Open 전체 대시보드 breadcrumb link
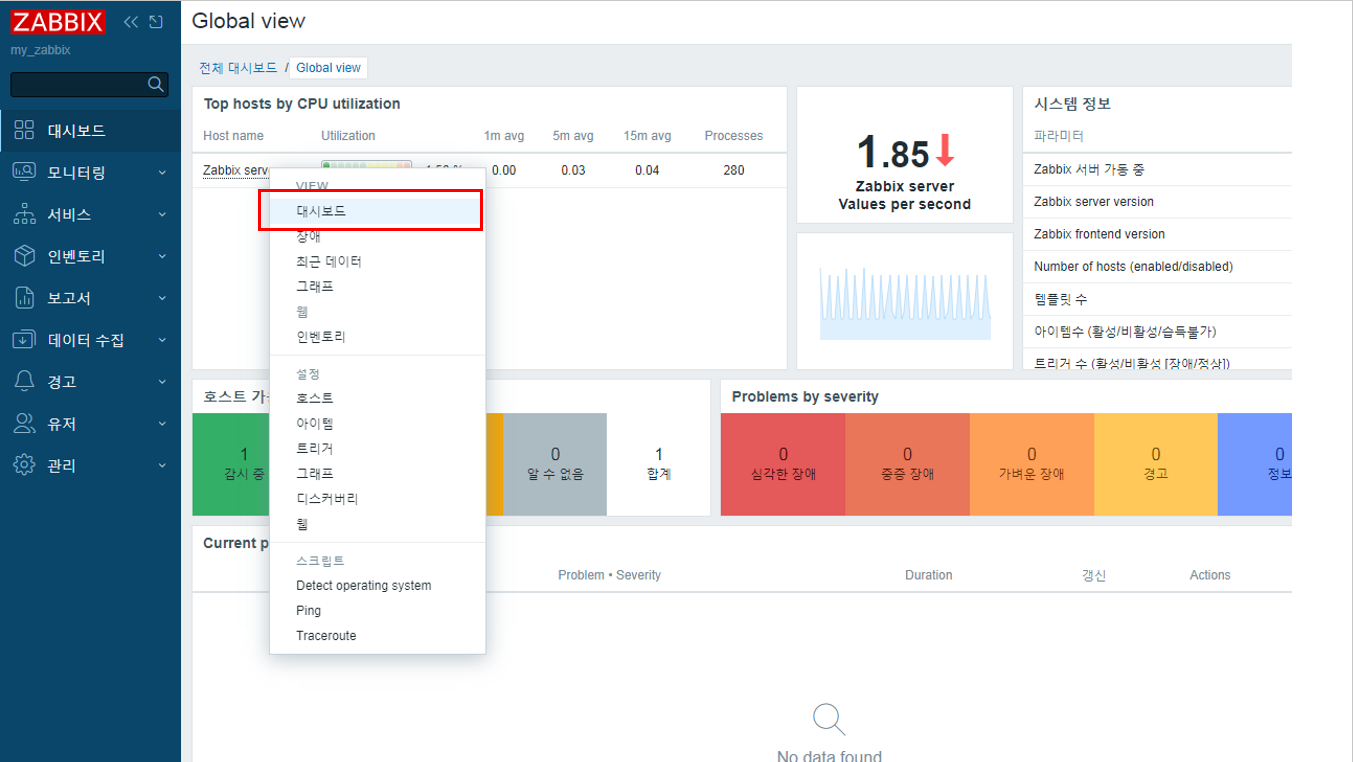 tap(238, 68)
